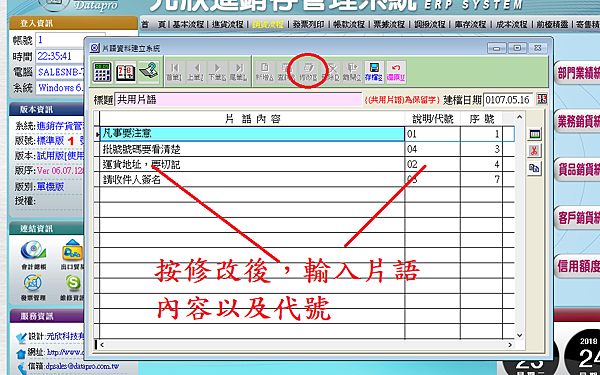Open the 發票列印 menu

pyautogui.click(x=308, y=24)
